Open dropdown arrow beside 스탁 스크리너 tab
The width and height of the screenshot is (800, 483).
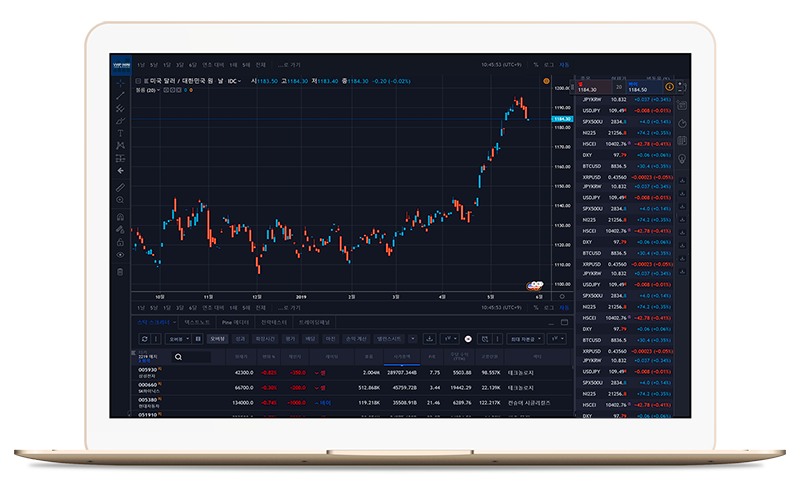[x=174, y=322]
